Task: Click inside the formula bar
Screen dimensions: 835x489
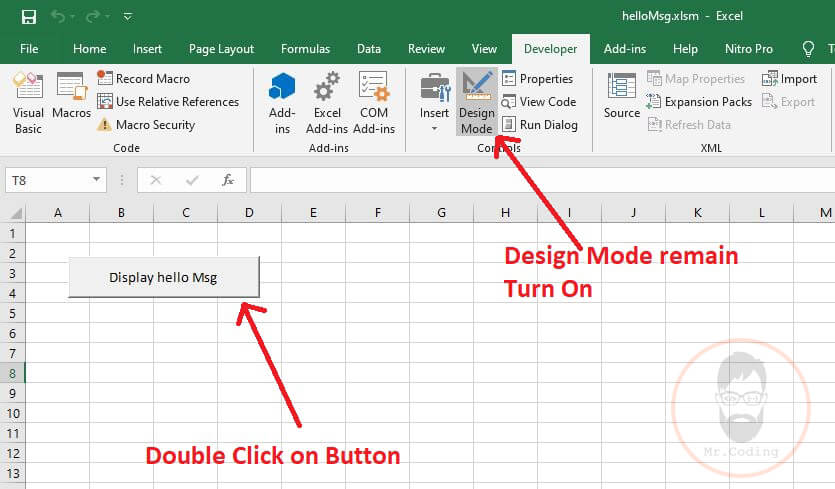Action: (542, 181)
